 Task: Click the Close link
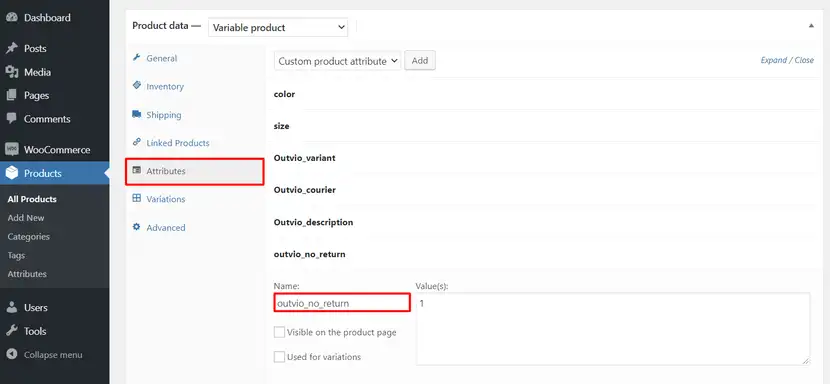804,60
